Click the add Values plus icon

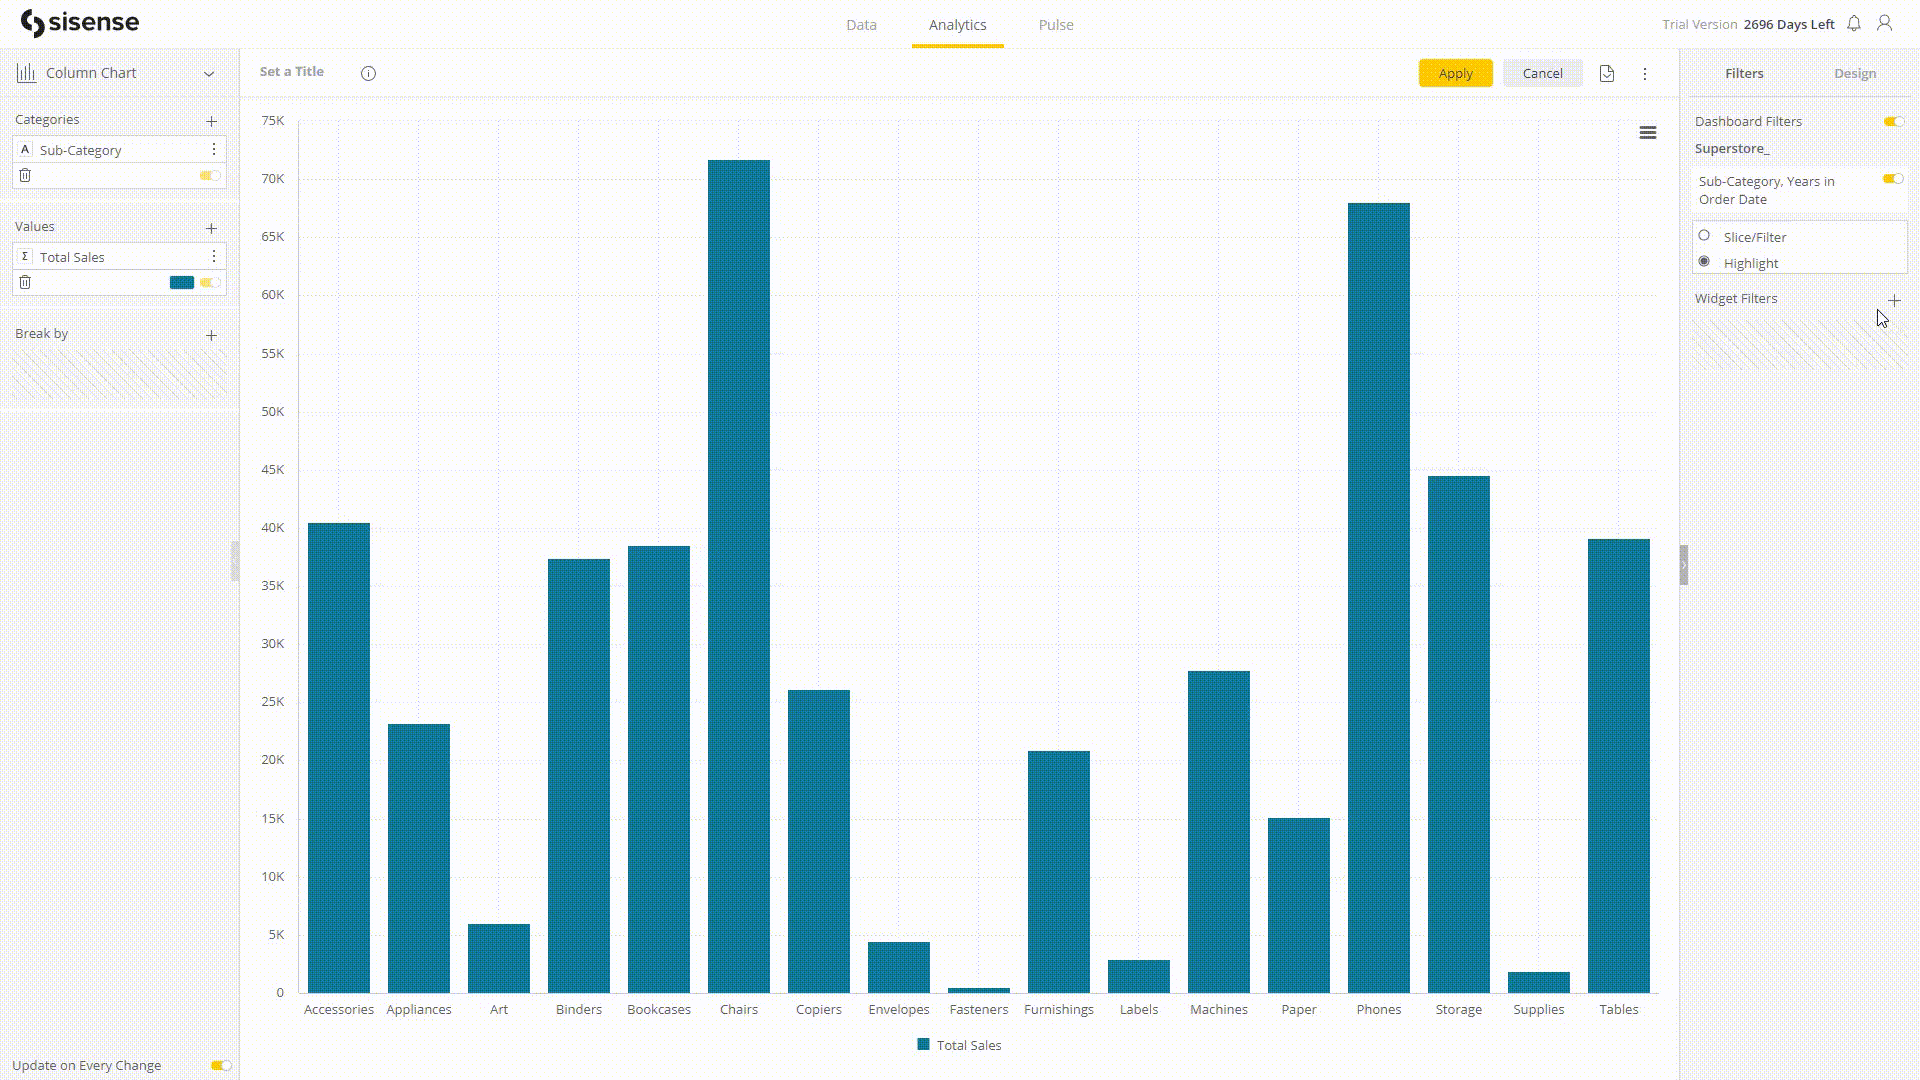pos(212,227)
